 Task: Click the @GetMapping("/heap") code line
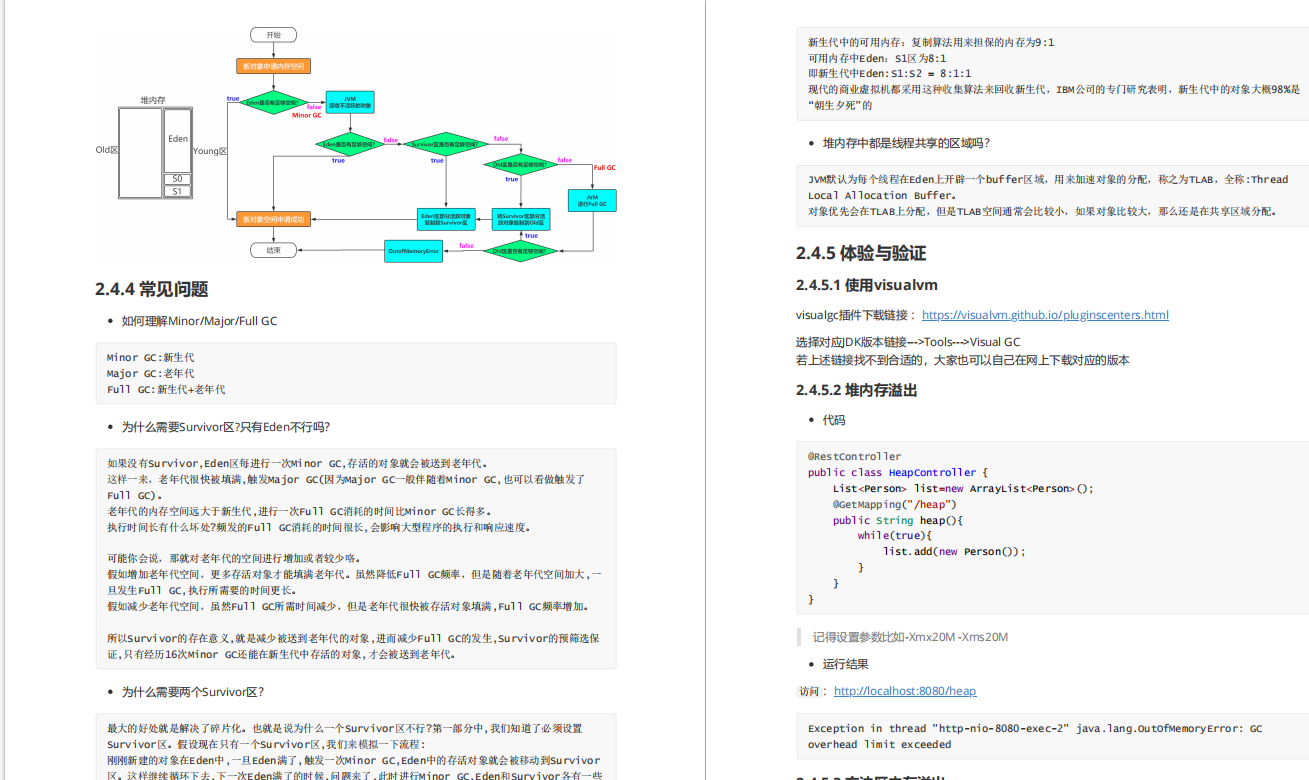pos(895,504)
